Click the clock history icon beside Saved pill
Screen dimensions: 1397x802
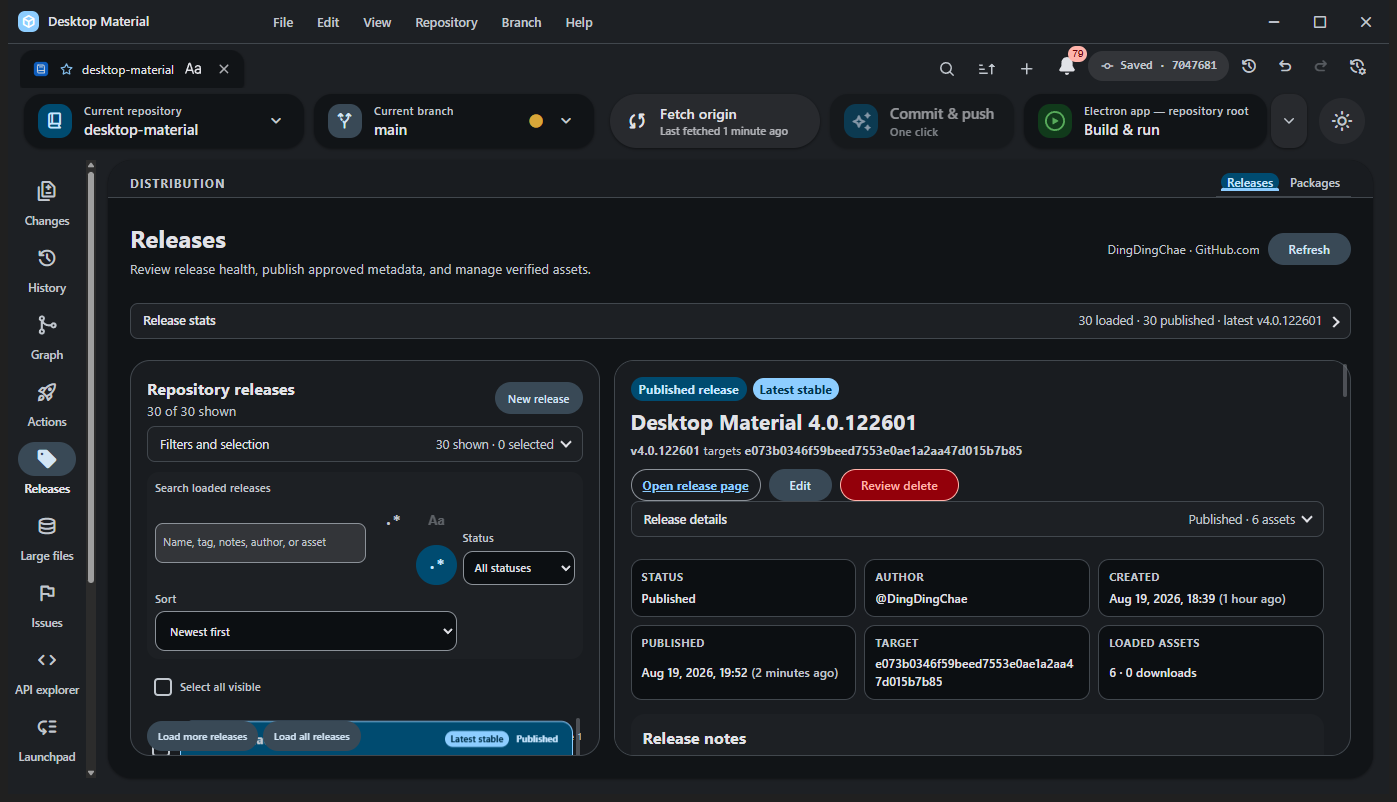[x=1249, y=66]
